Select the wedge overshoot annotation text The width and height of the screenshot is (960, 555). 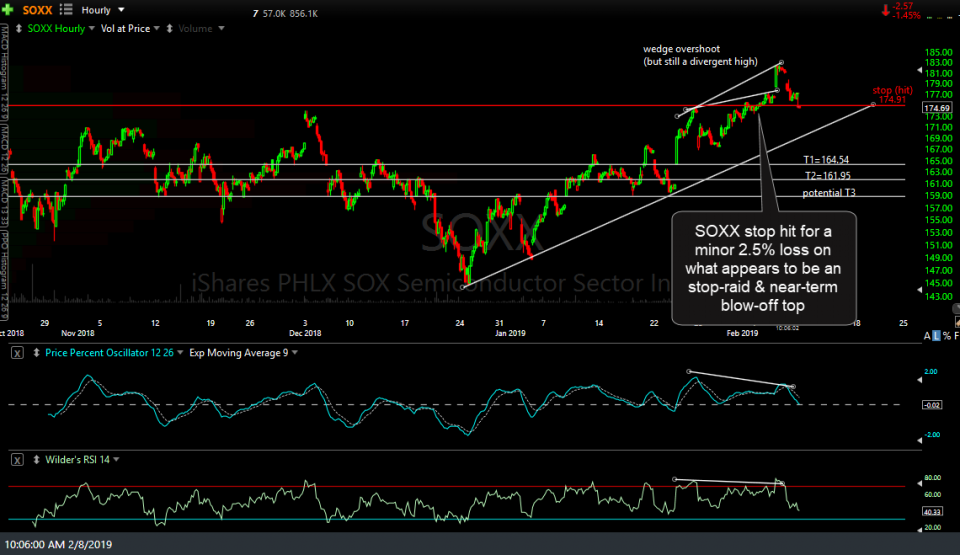(700, 55)
